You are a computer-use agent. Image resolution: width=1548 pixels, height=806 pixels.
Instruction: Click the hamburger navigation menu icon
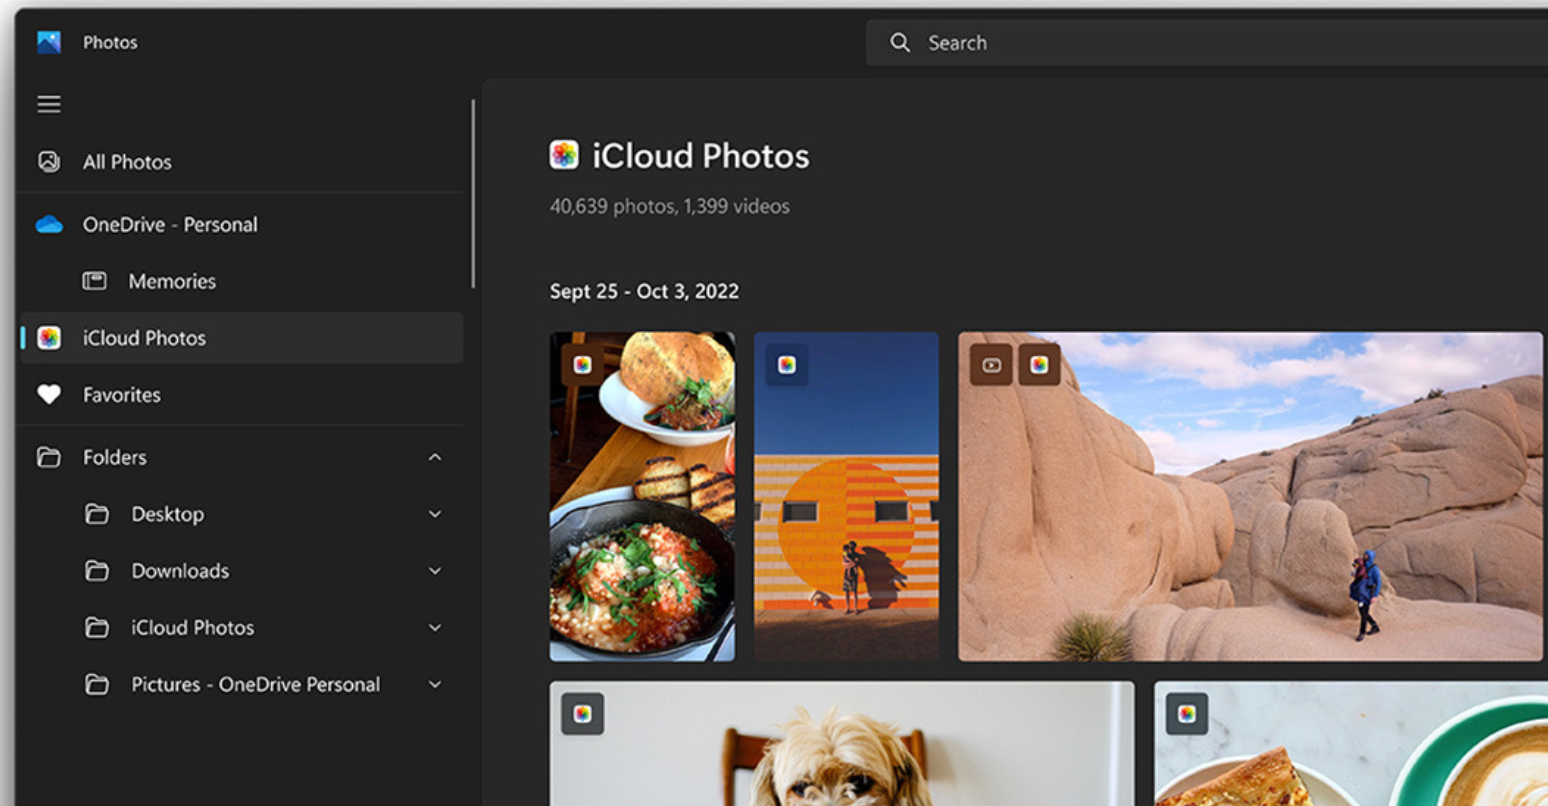coord(49,104)
